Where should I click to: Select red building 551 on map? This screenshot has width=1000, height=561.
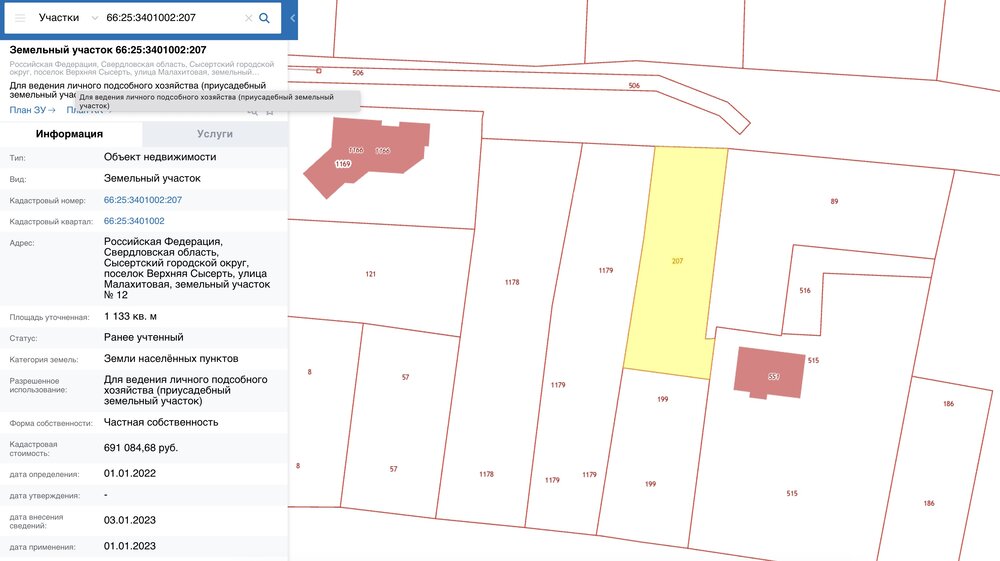(x=770, y=374)
